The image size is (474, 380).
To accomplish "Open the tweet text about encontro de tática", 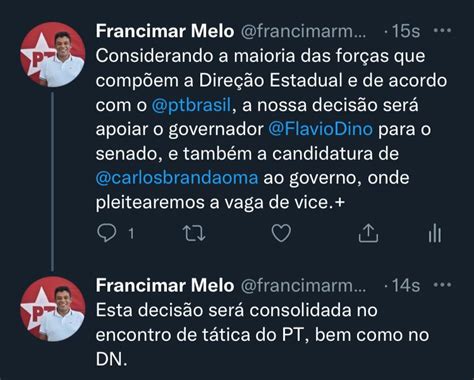I will [262, 334].
